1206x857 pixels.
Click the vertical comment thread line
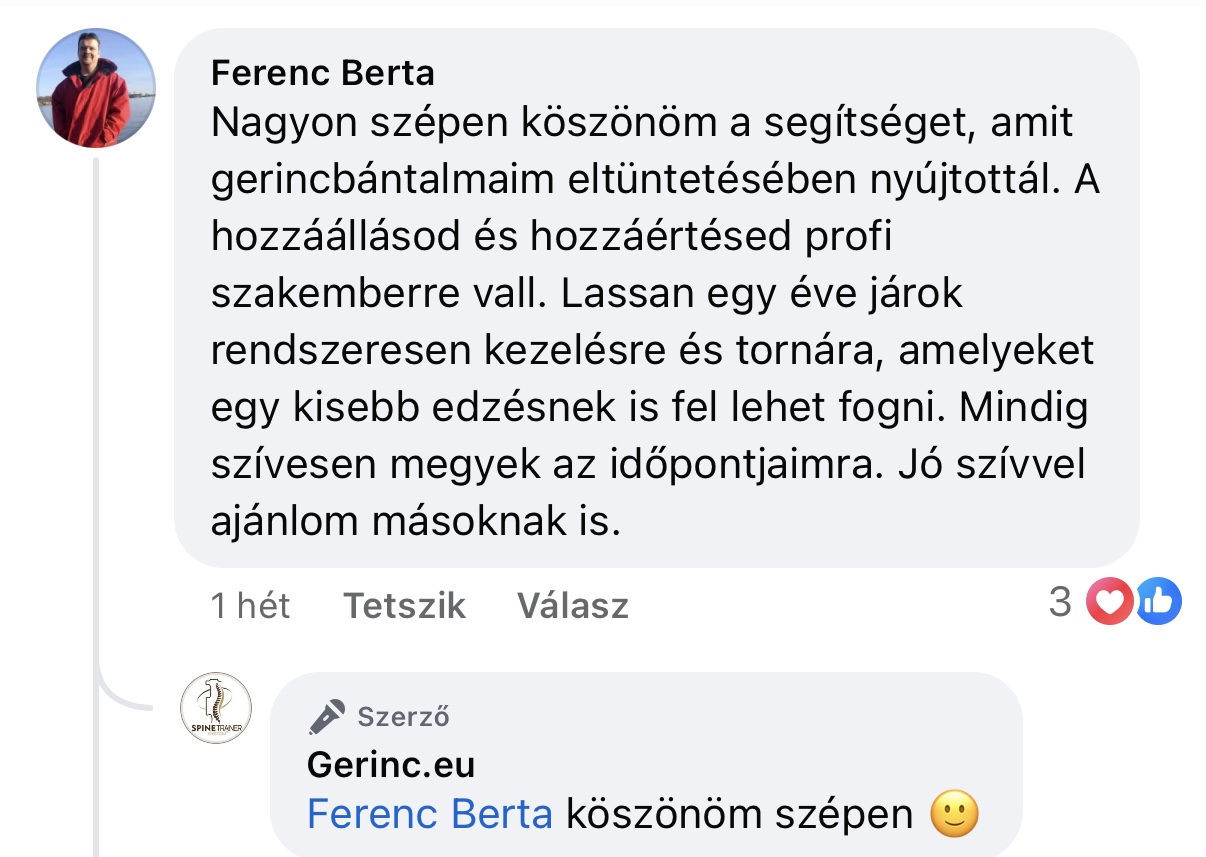coord(97,400)
